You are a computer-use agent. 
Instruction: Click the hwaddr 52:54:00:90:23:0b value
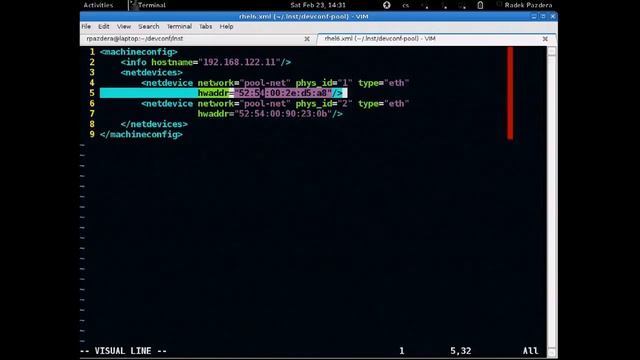pyautogui.click(x=282, y=114)
